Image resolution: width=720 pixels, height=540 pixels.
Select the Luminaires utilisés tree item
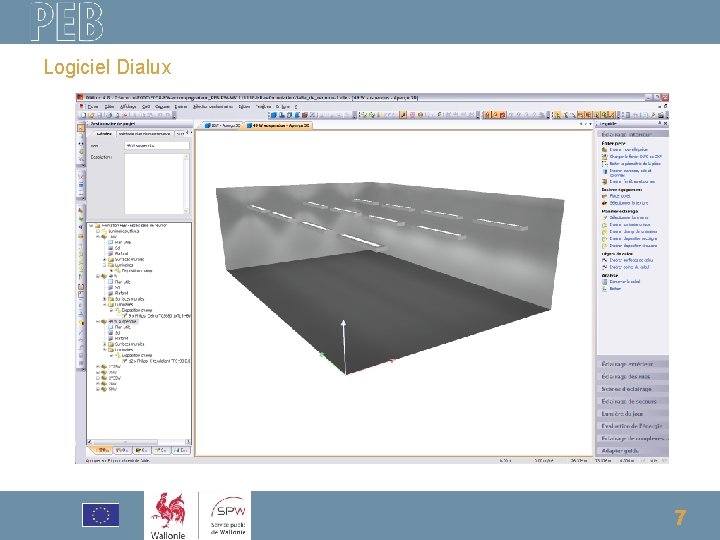click(124, 231)
